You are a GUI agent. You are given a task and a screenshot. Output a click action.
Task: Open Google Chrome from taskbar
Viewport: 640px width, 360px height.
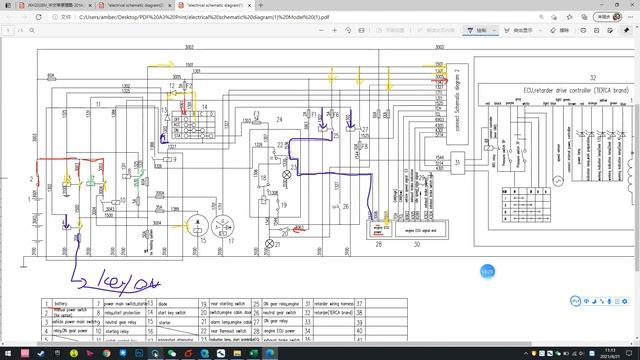click(x=106, y=353)
